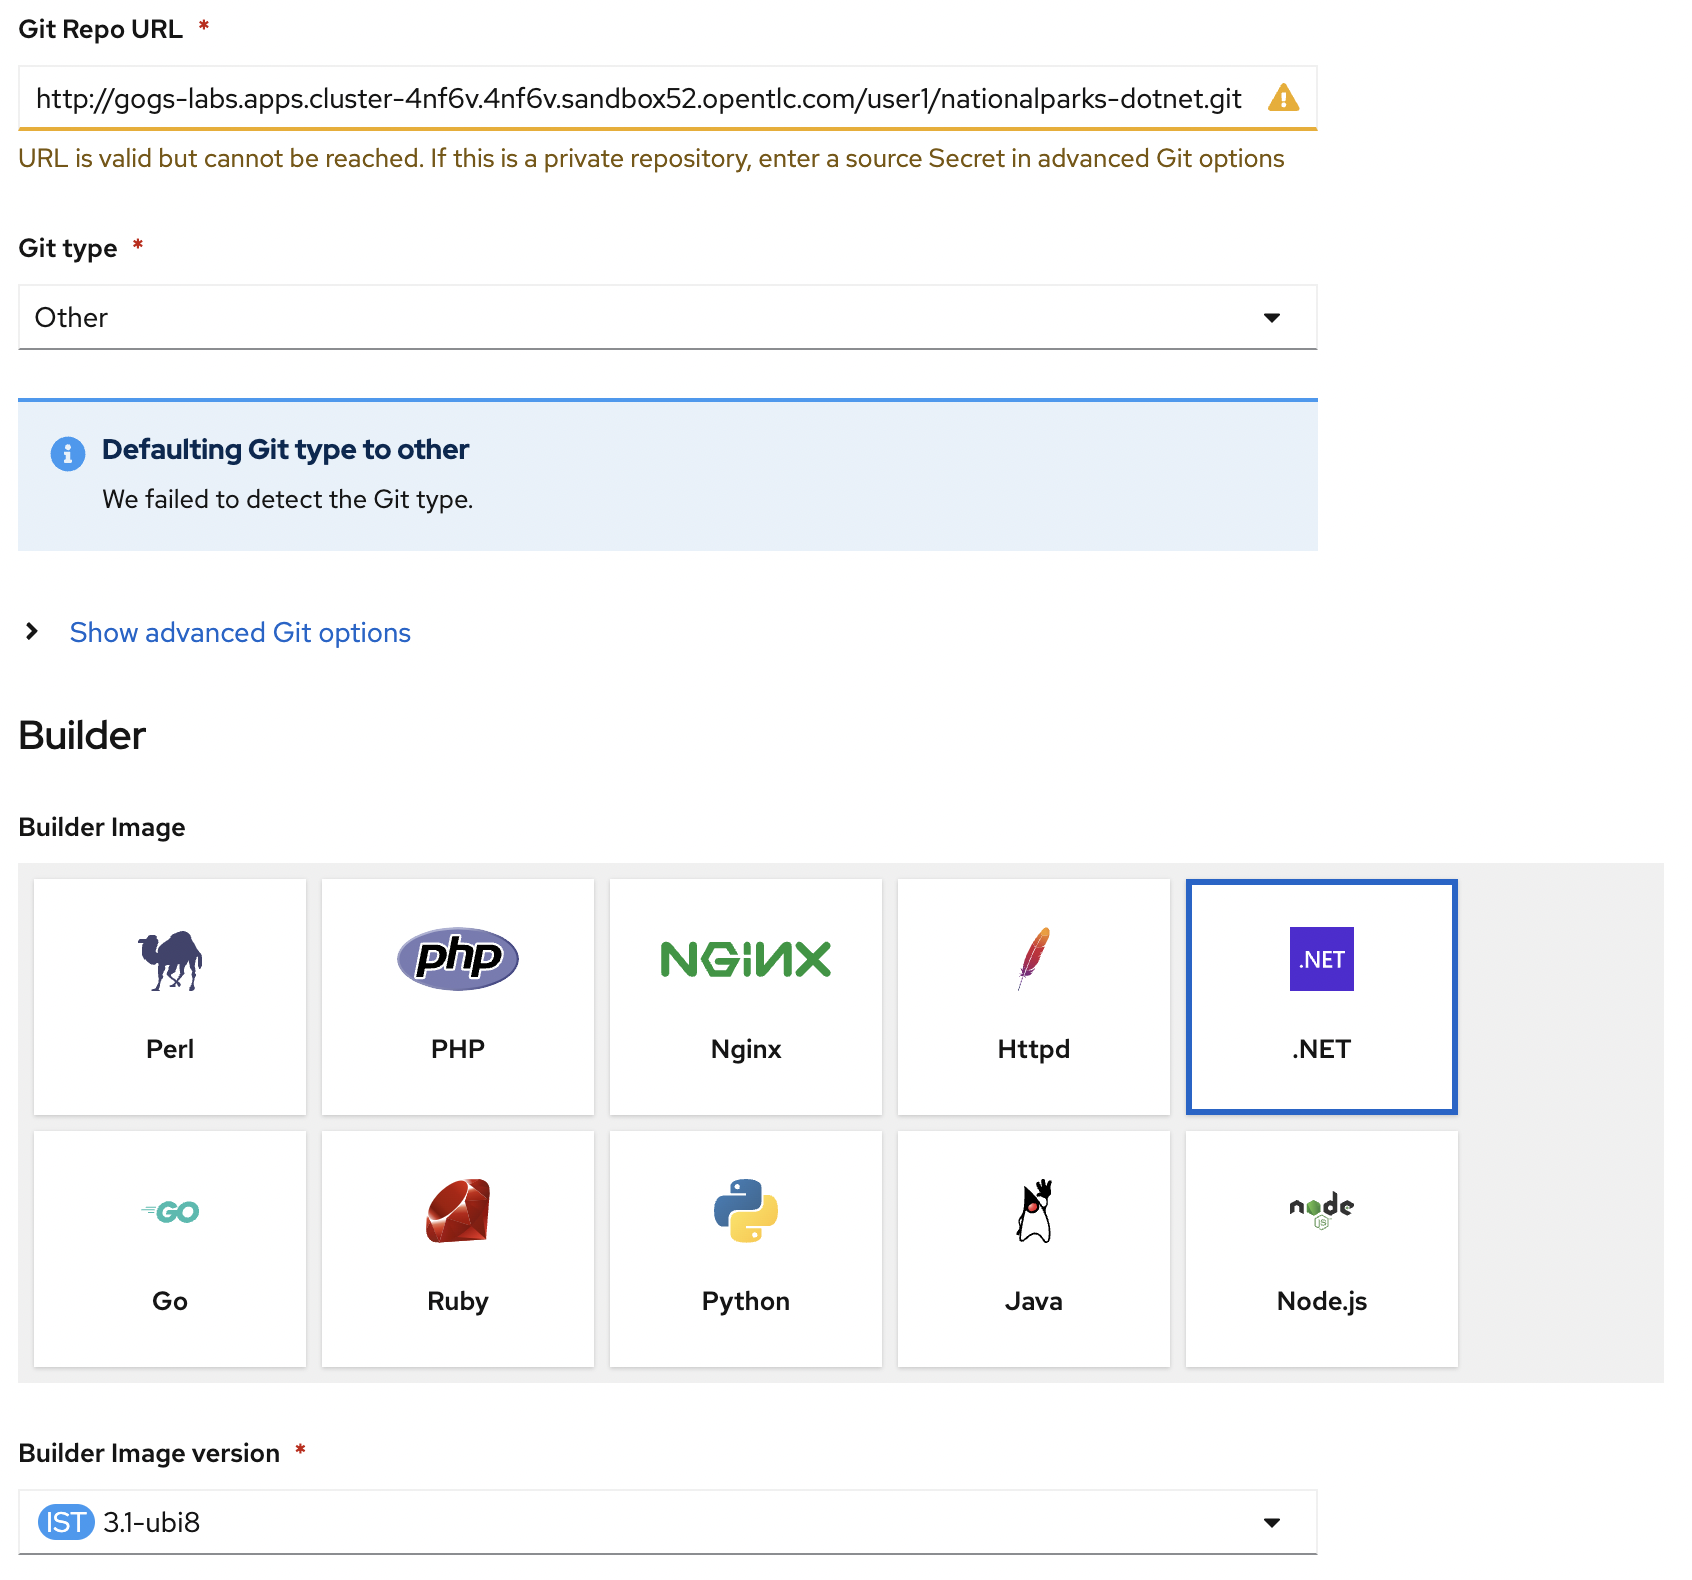Click the PHP card label
This screenshot has height=1580, width=1692.
458,1049
